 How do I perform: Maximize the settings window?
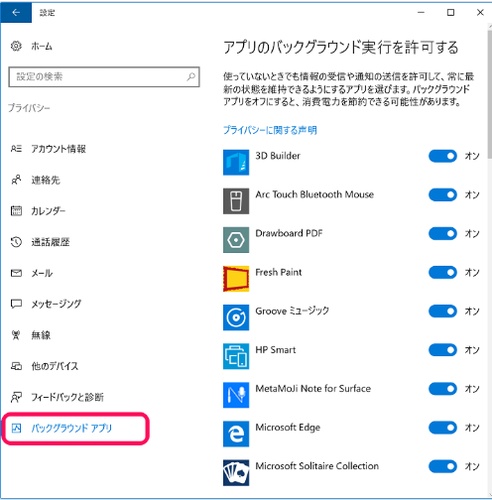pos(451,12)
